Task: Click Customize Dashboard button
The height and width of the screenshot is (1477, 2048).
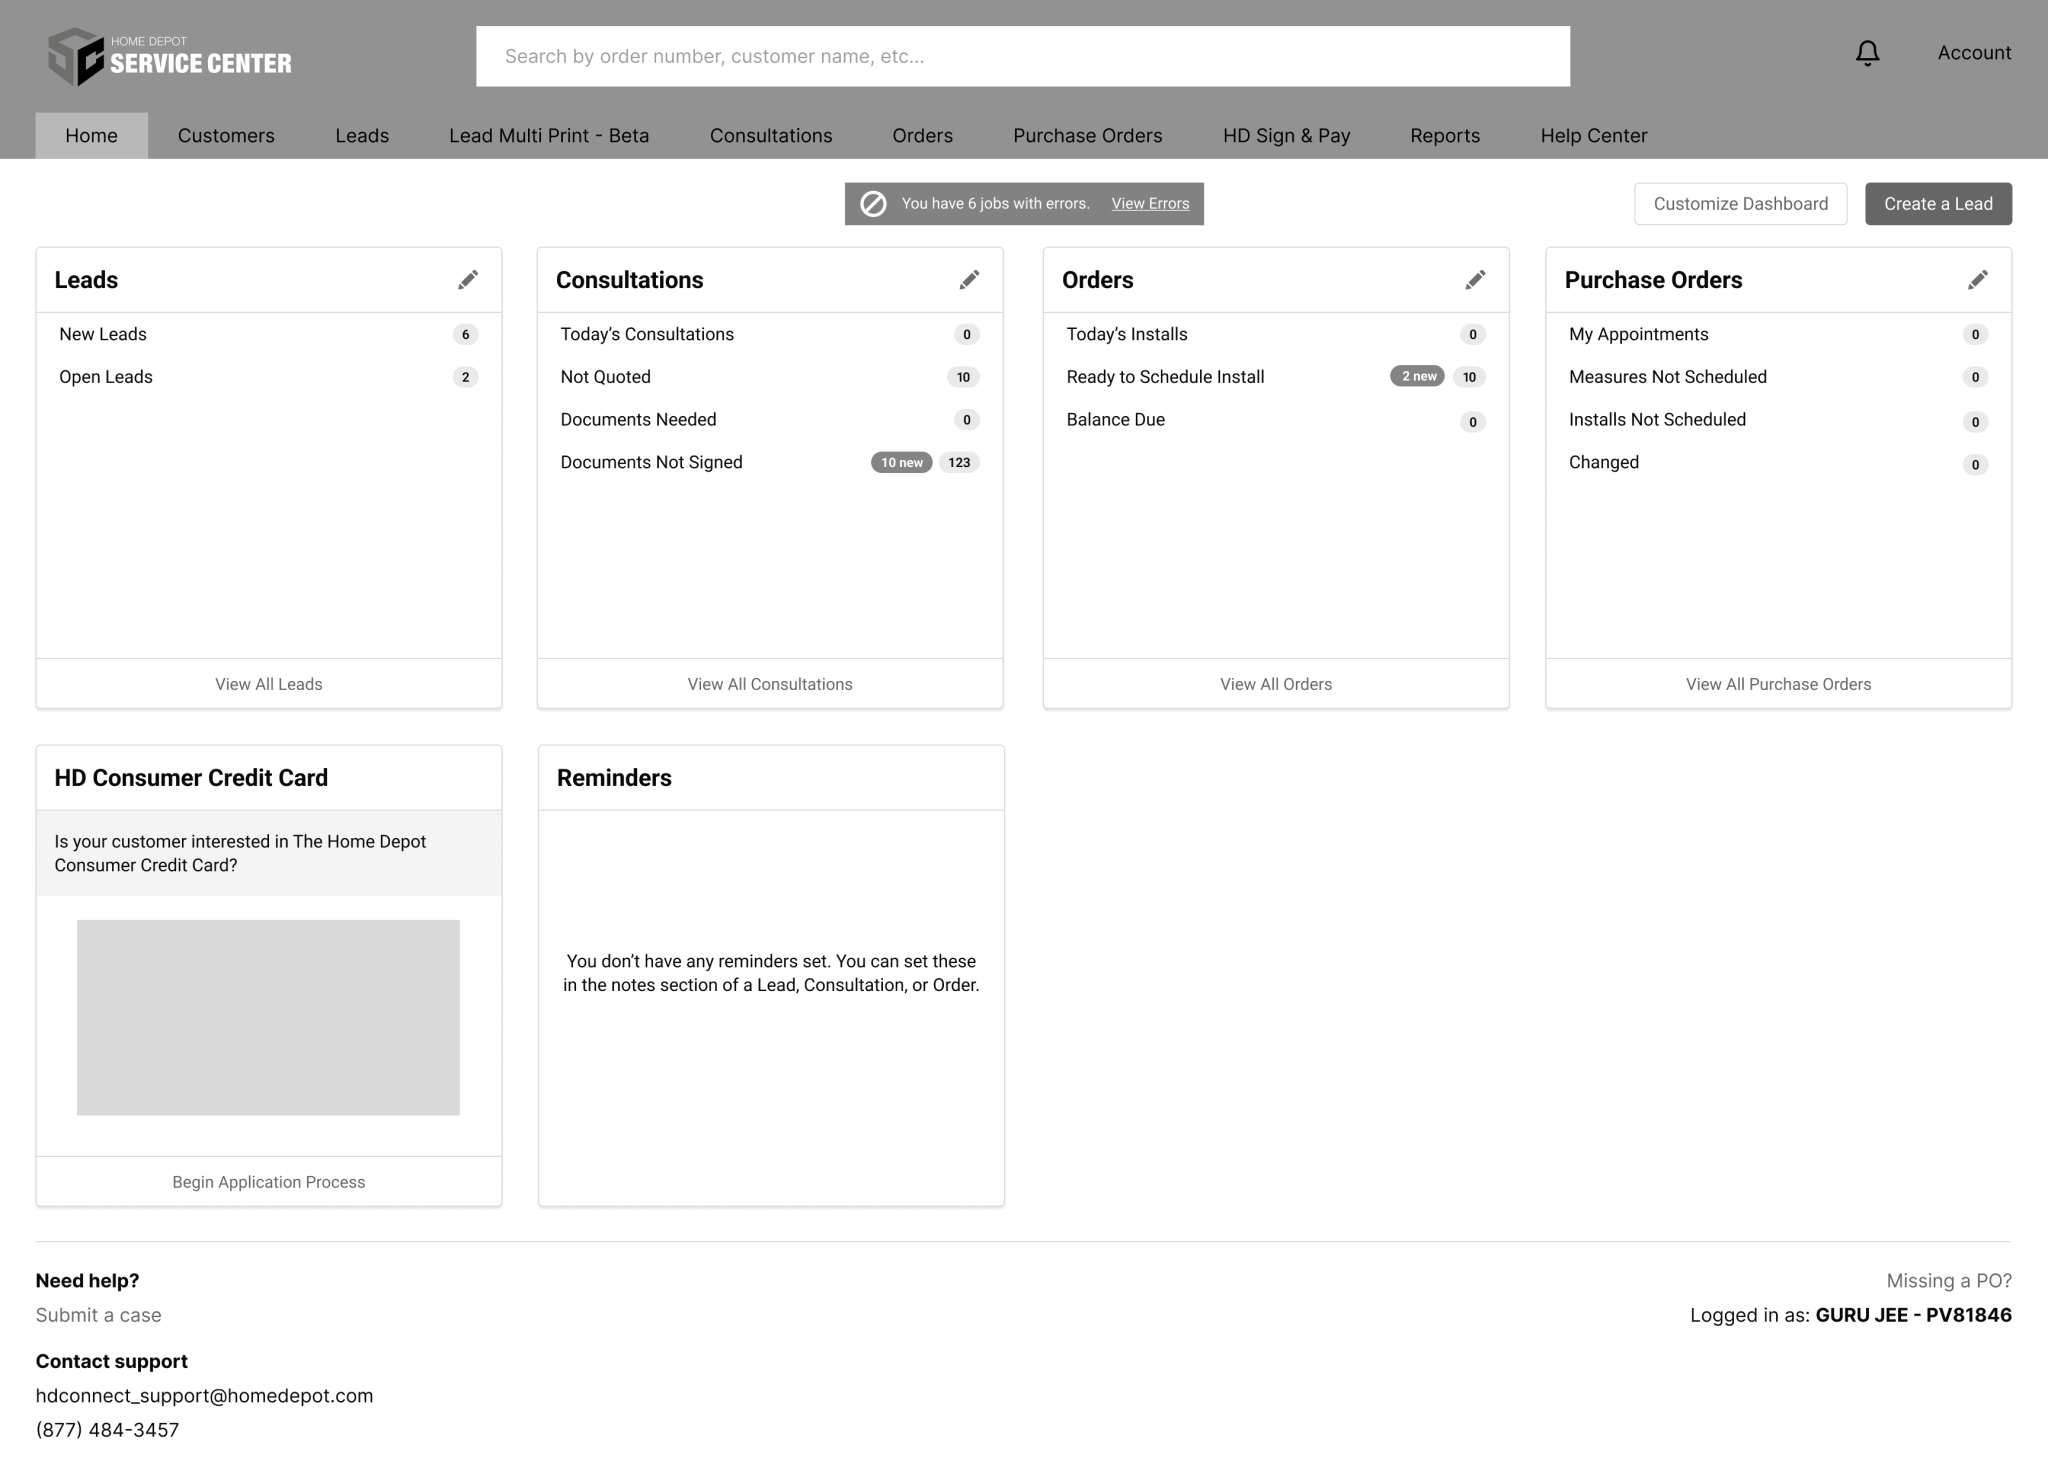Action: point(1741,204)
